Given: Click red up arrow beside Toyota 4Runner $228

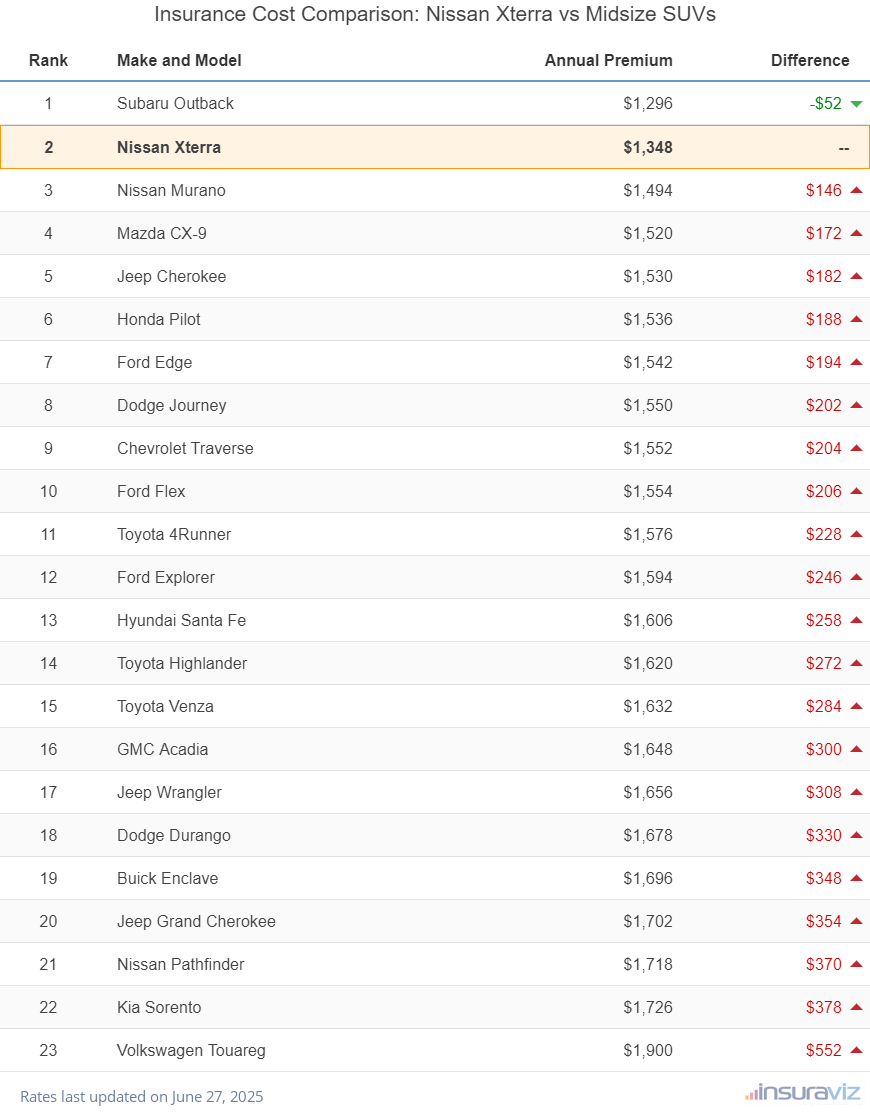Looking at the screenshot, I should coord(856,534).
